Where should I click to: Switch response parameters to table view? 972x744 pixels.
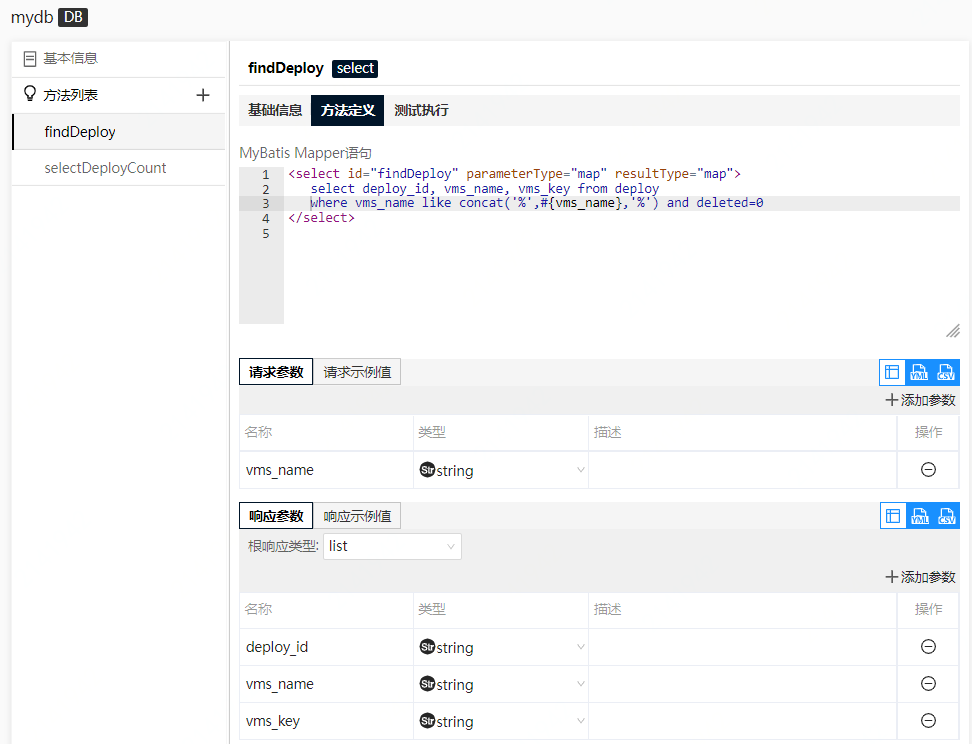tap(892, 516)
